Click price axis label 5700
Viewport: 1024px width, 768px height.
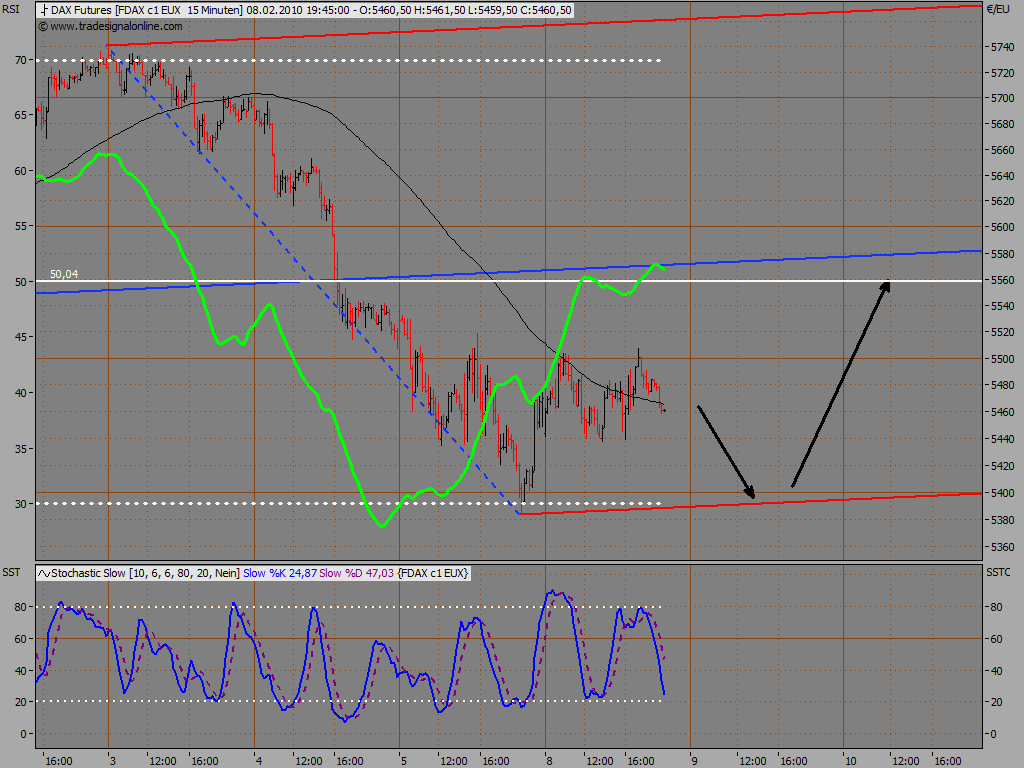click(1002, 98)
